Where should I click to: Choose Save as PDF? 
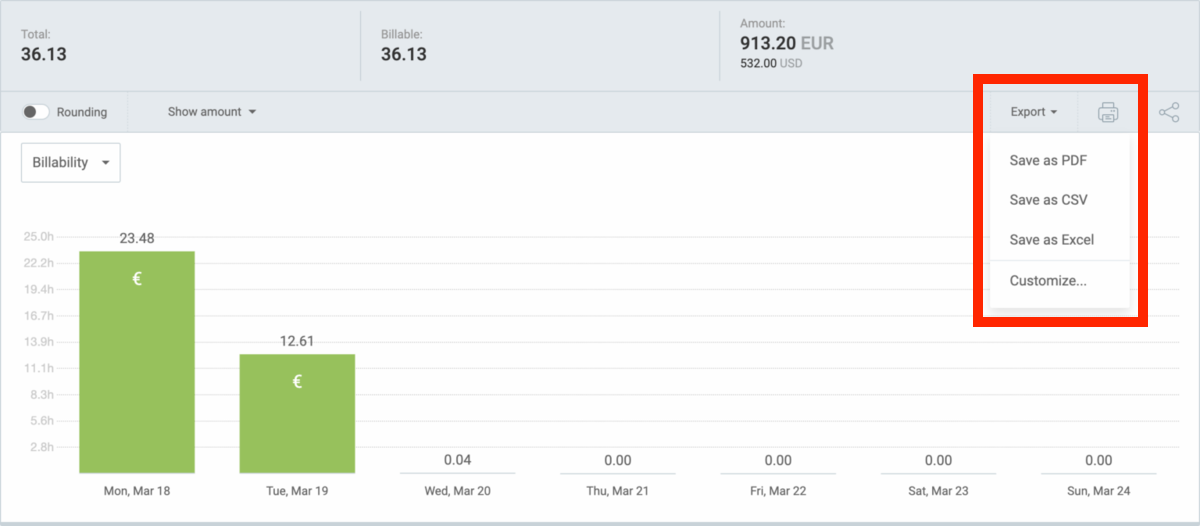1048,160
